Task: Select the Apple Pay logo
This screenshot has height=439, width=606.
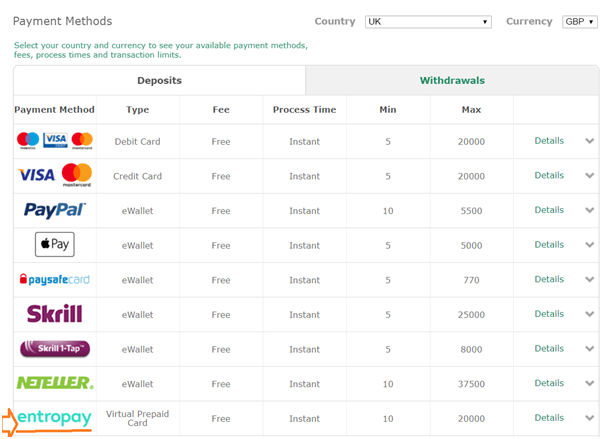Action: click(x=55, y=244)
